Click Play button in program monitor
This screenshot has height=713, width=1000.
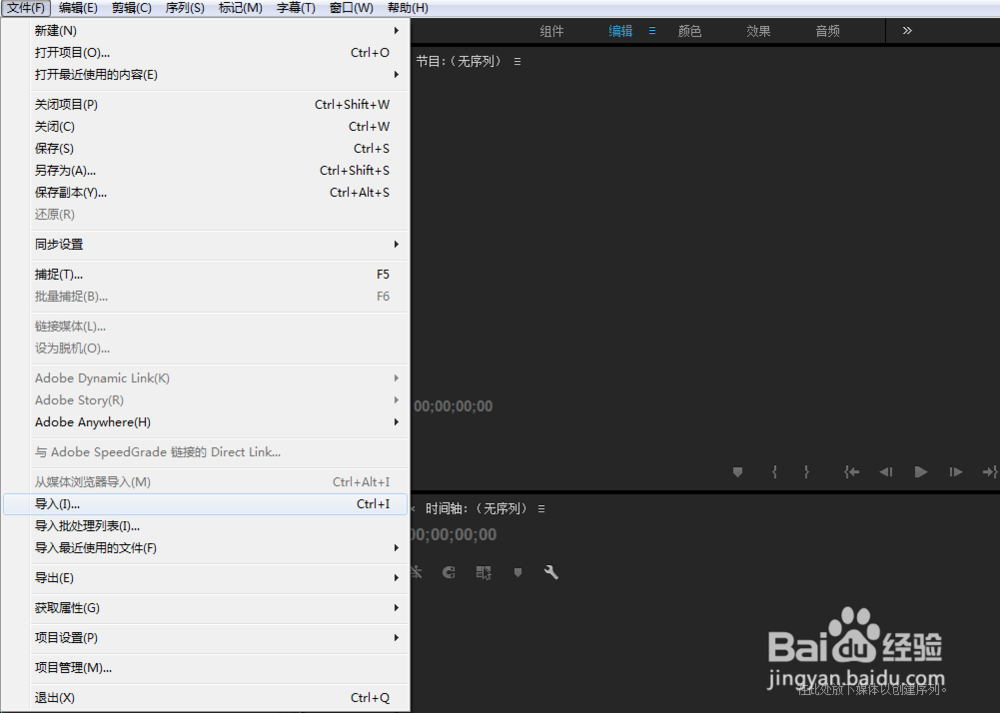click(921, 472)
